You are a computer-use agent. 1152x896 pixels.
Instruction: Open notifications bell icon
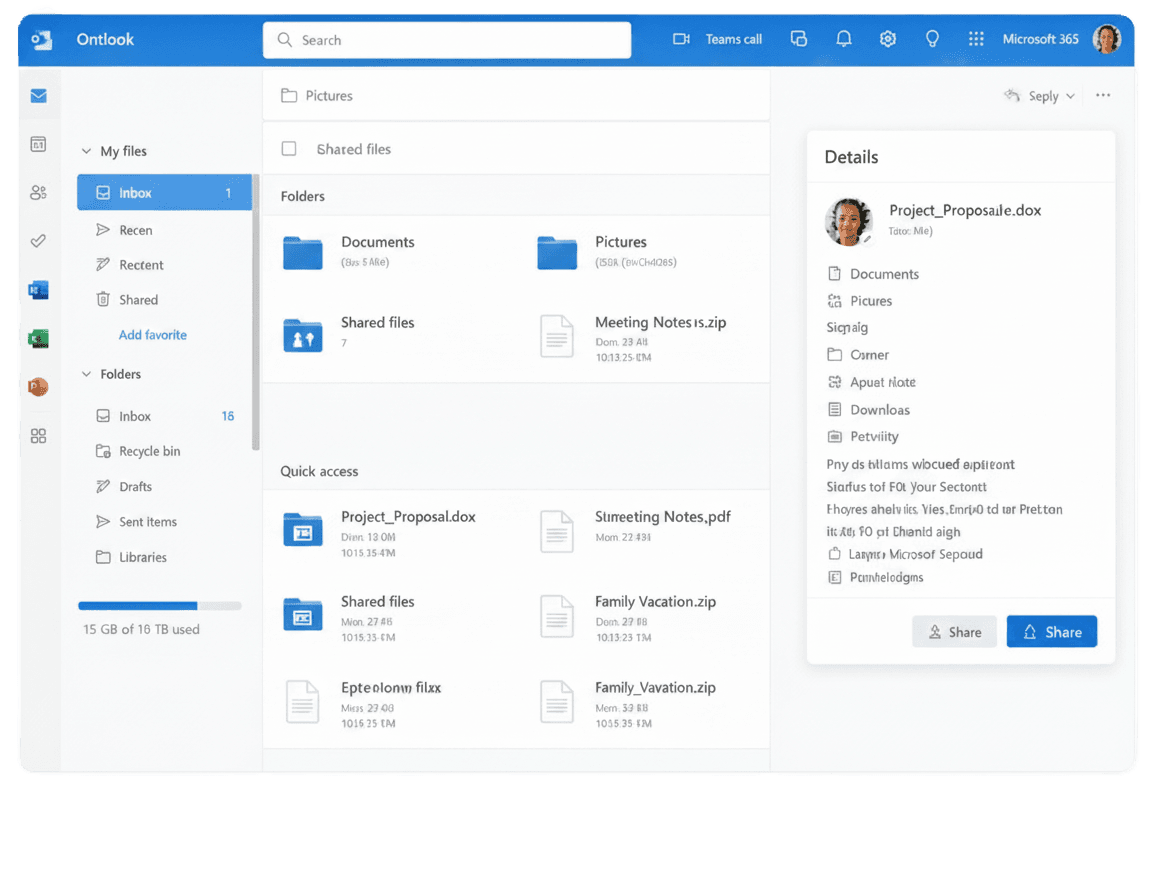(843, 39)
